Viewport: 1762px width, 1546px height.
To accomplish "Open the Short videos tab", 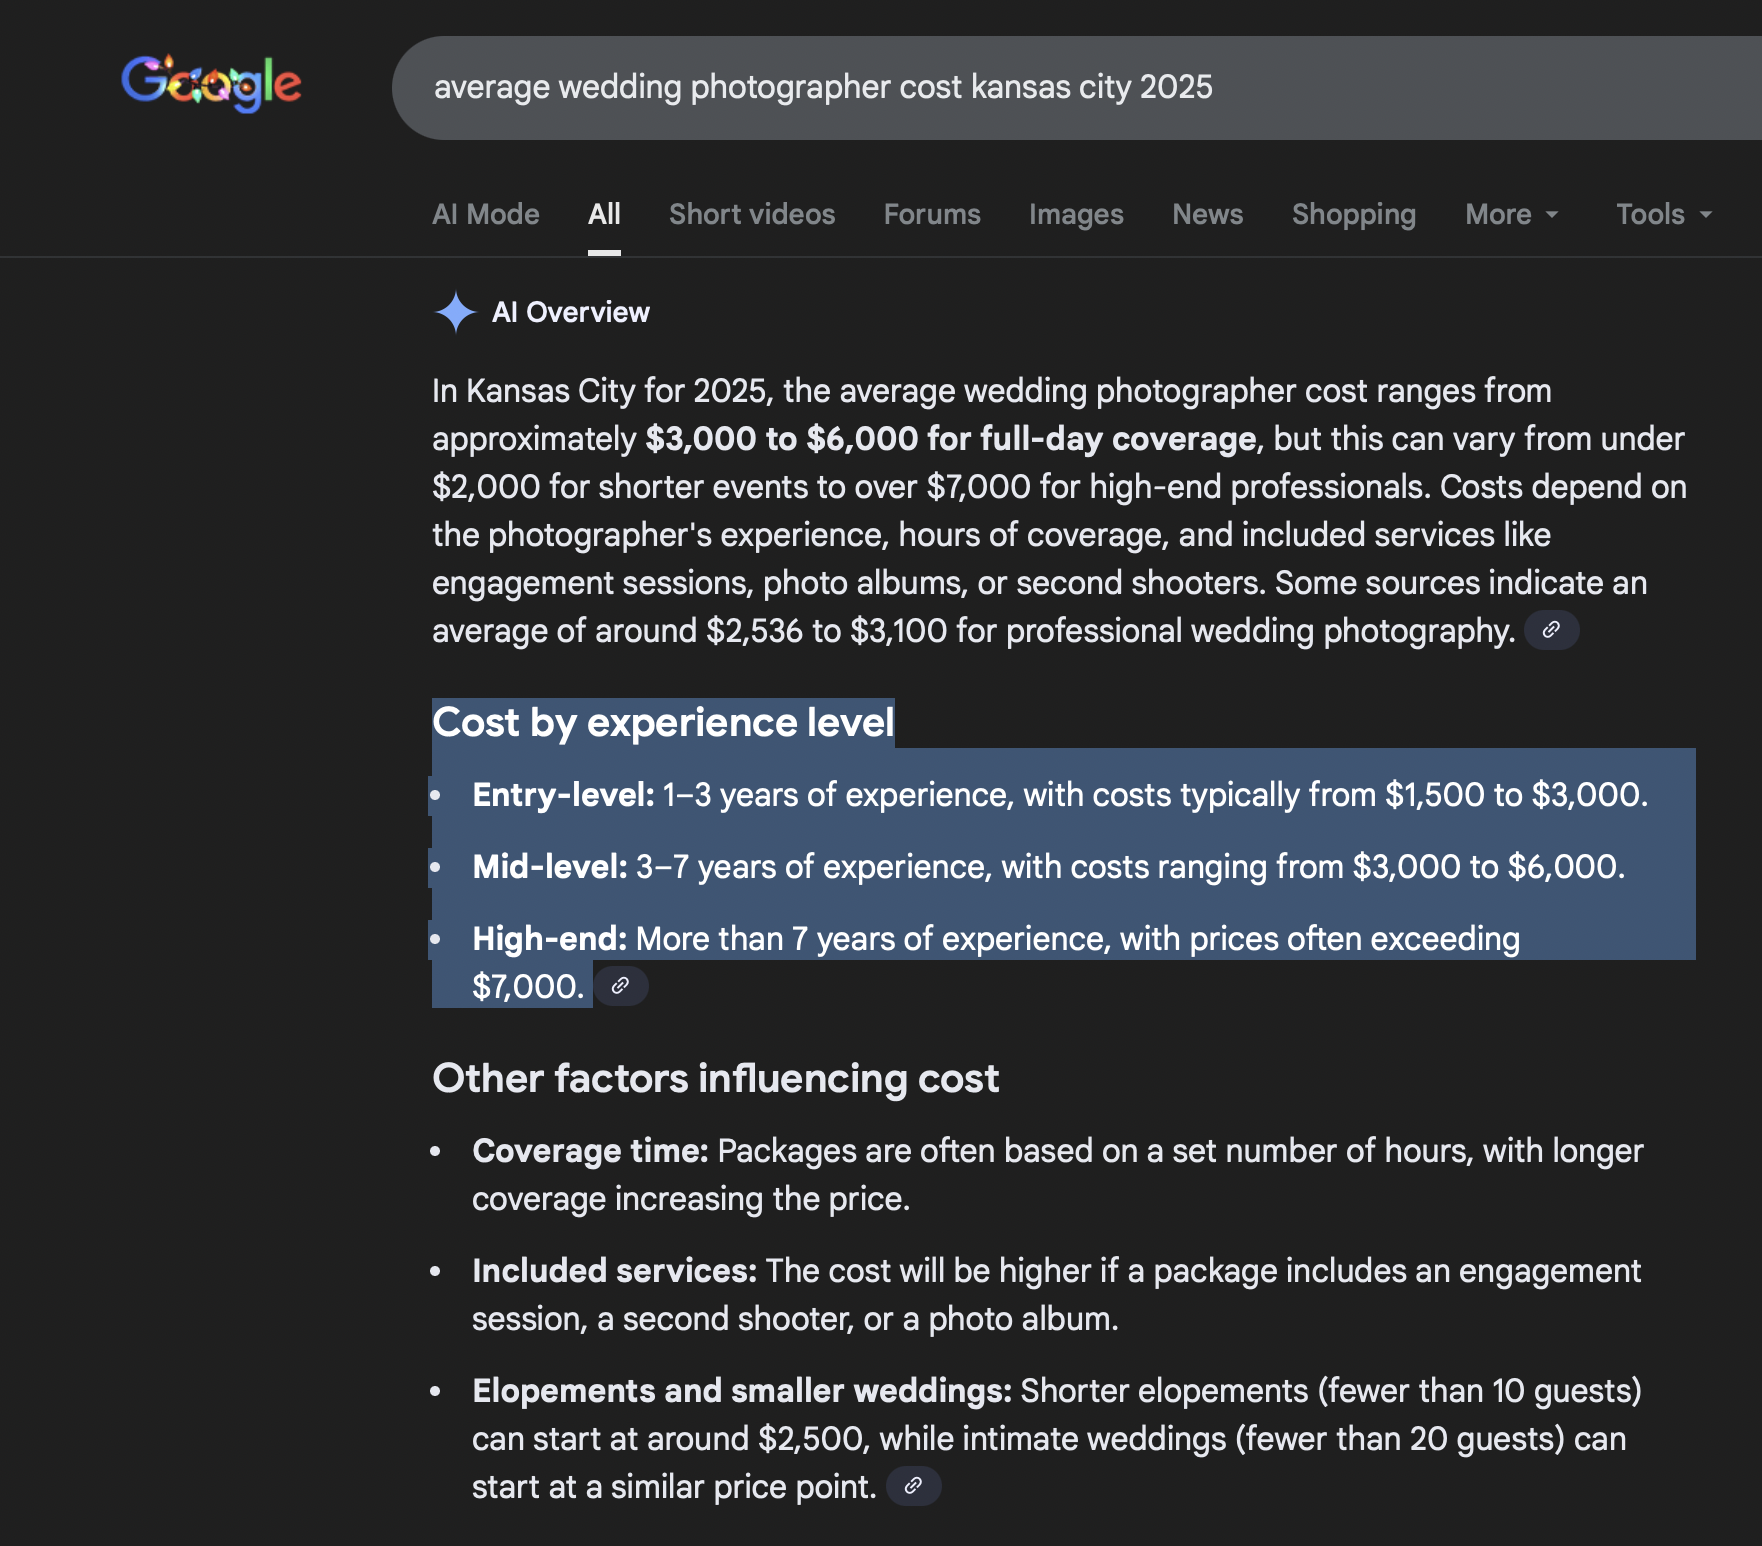I will click(x=751, y=214).
